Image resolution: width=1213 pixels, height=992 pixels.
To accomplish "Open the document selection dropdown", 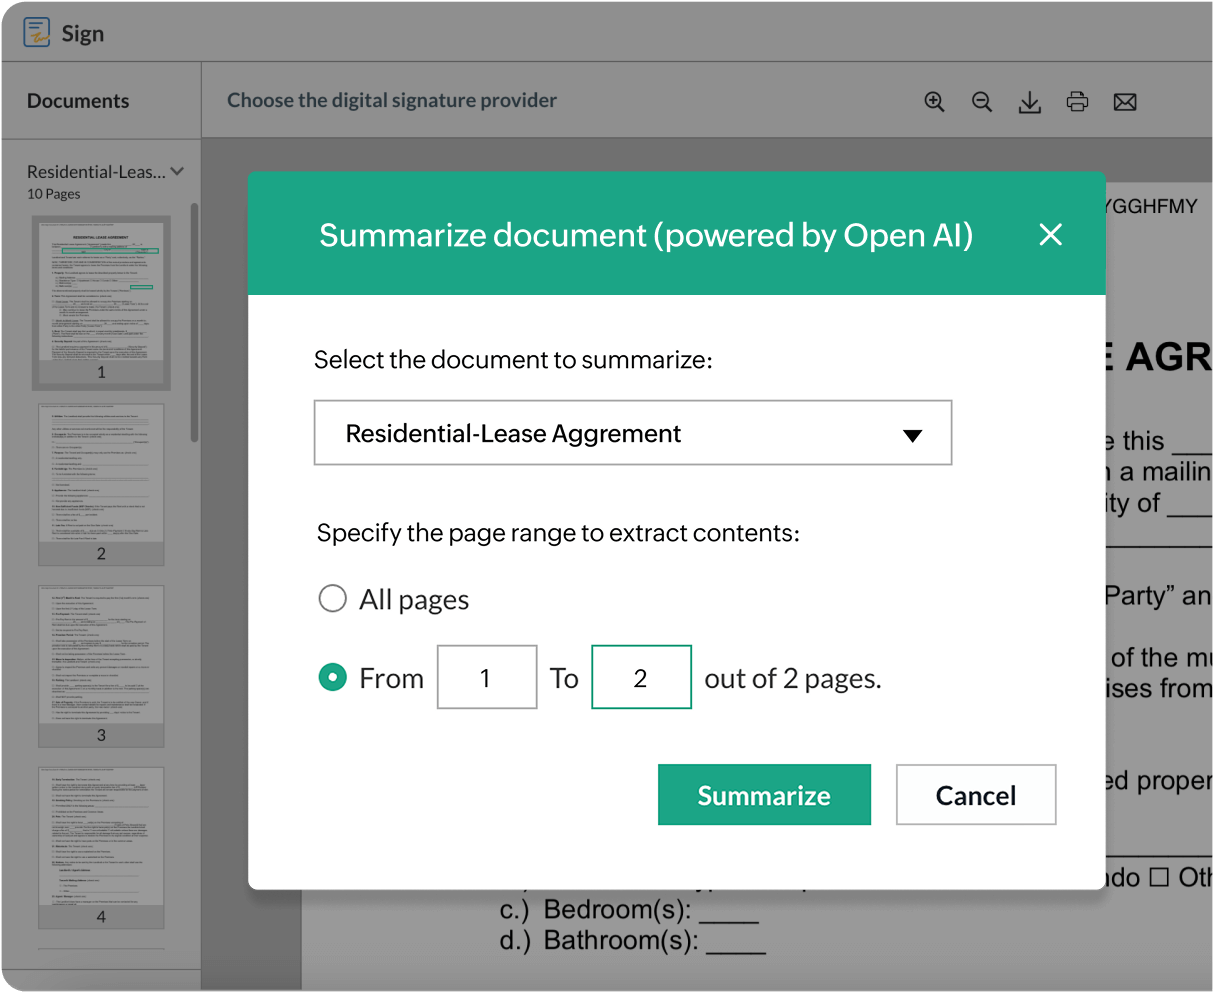I will click(633, 433).
